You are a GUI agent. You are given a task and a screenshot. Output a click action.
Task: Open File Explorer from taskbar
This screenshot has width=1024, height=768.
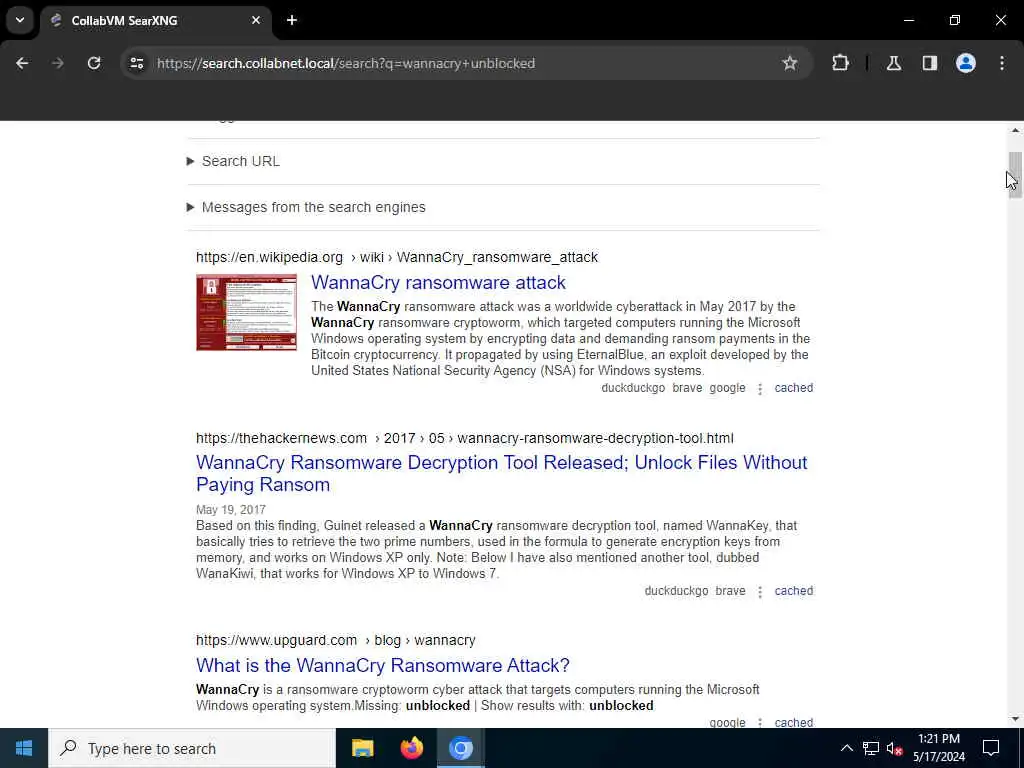pyautogui.click(x=362, y=748)
